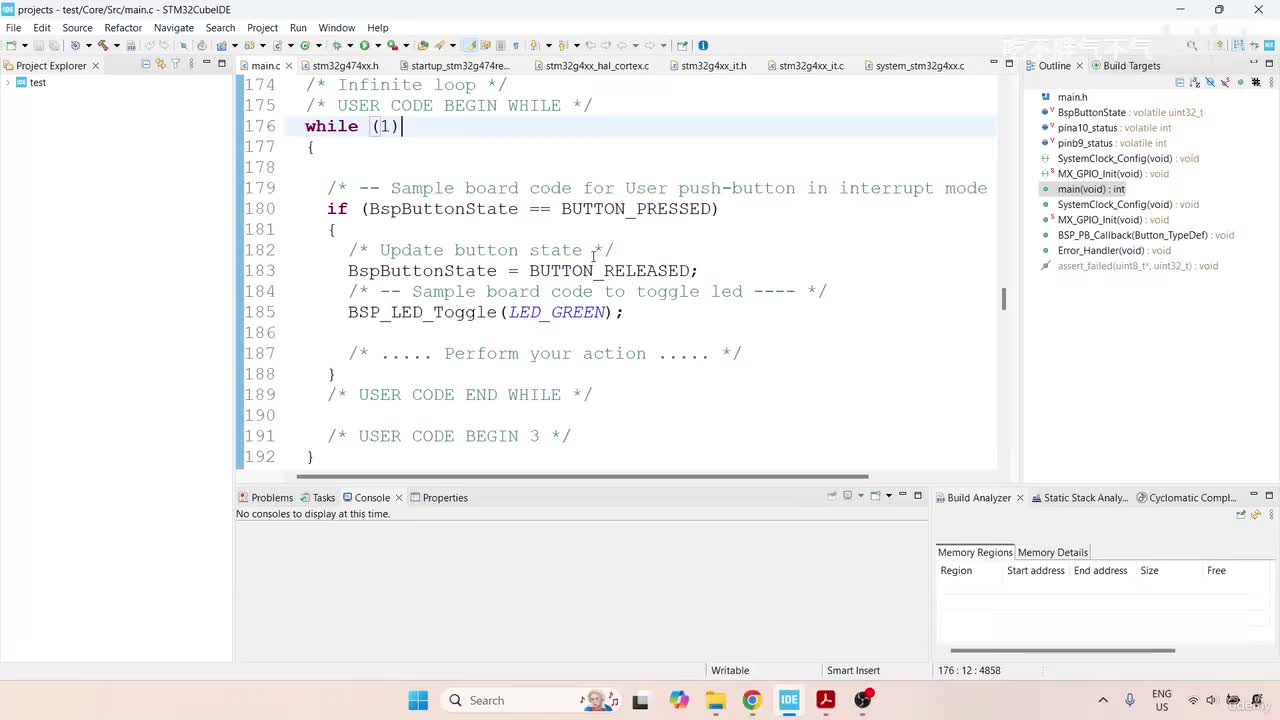Switch to Cyclomatic Complexity tab
The image size is (1280, 720).
(1187, 497)
